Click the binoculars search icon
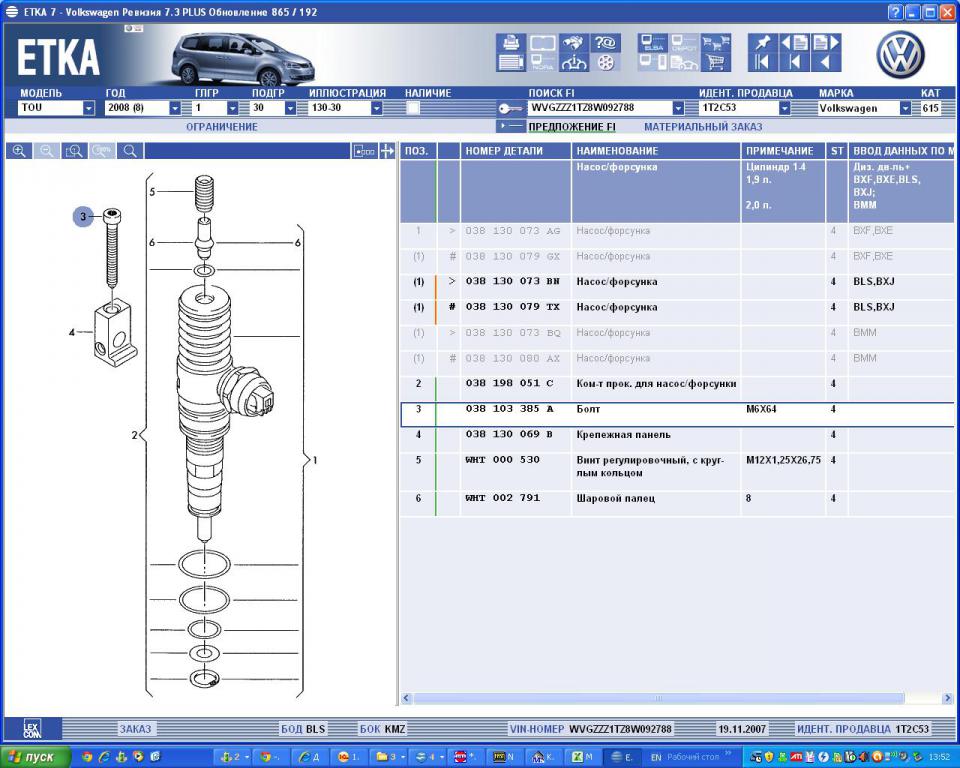The image size is (960, 768). click(x=574, y=43)
